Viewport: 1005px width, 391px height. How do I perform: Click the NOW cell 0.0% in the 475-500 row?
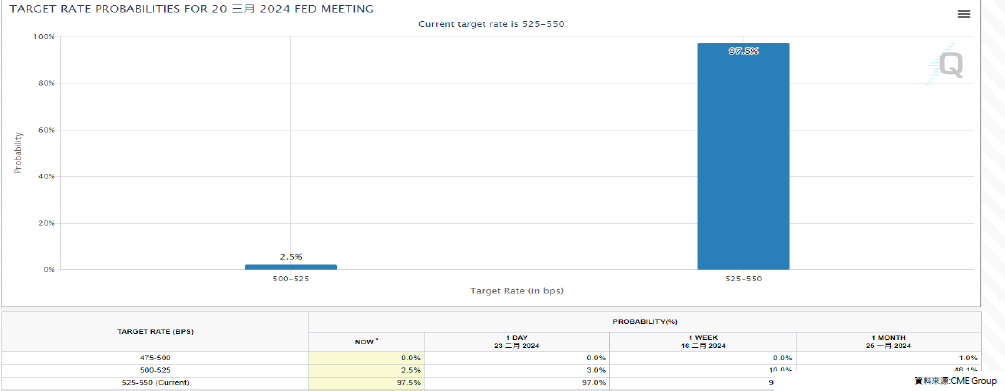(x=367, y=358)
